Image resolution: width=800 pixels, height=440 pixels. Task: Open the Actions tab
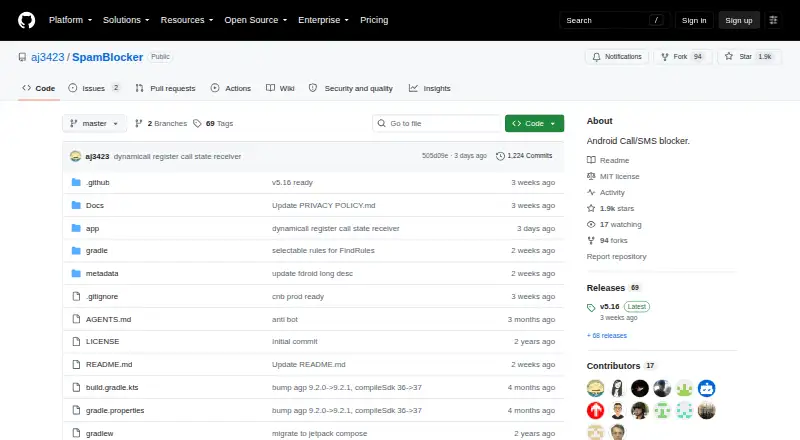point(231,88)
